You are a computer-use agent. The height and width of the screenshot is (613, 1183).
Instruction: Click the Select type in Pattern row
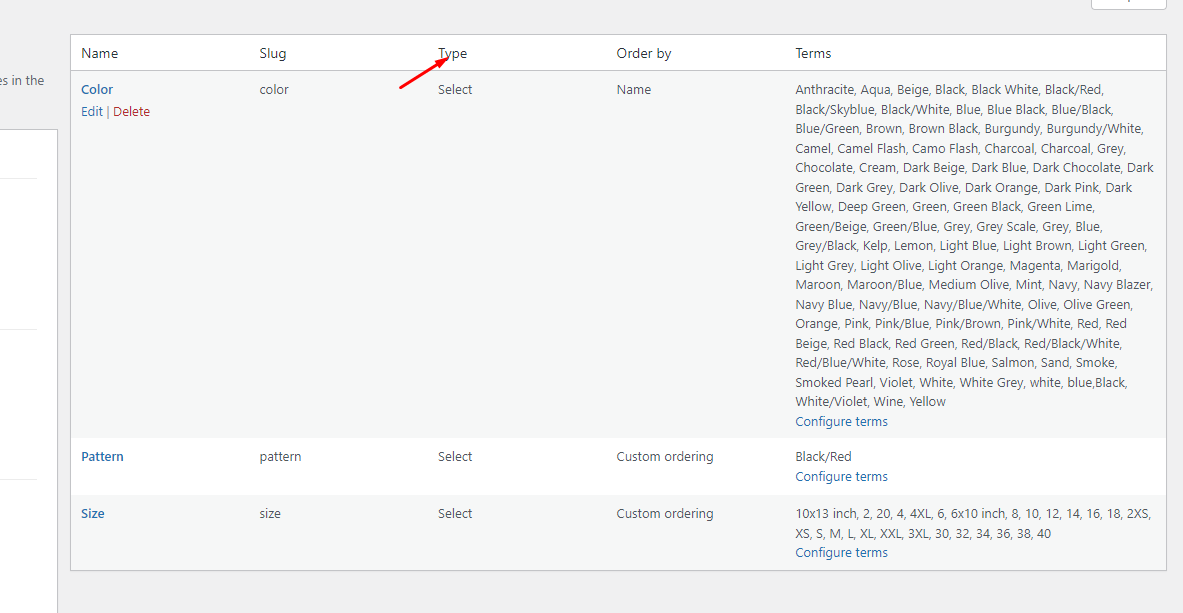[x=455, y=457]
